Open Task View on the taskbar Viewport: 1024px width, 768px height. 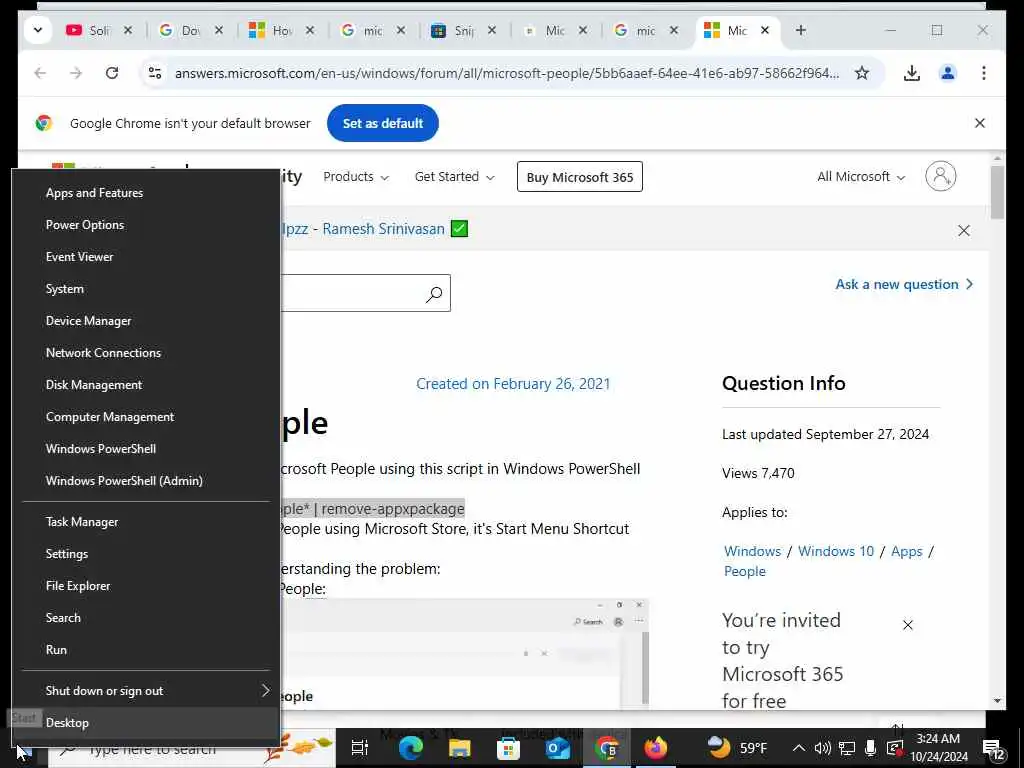pos(360,748)
